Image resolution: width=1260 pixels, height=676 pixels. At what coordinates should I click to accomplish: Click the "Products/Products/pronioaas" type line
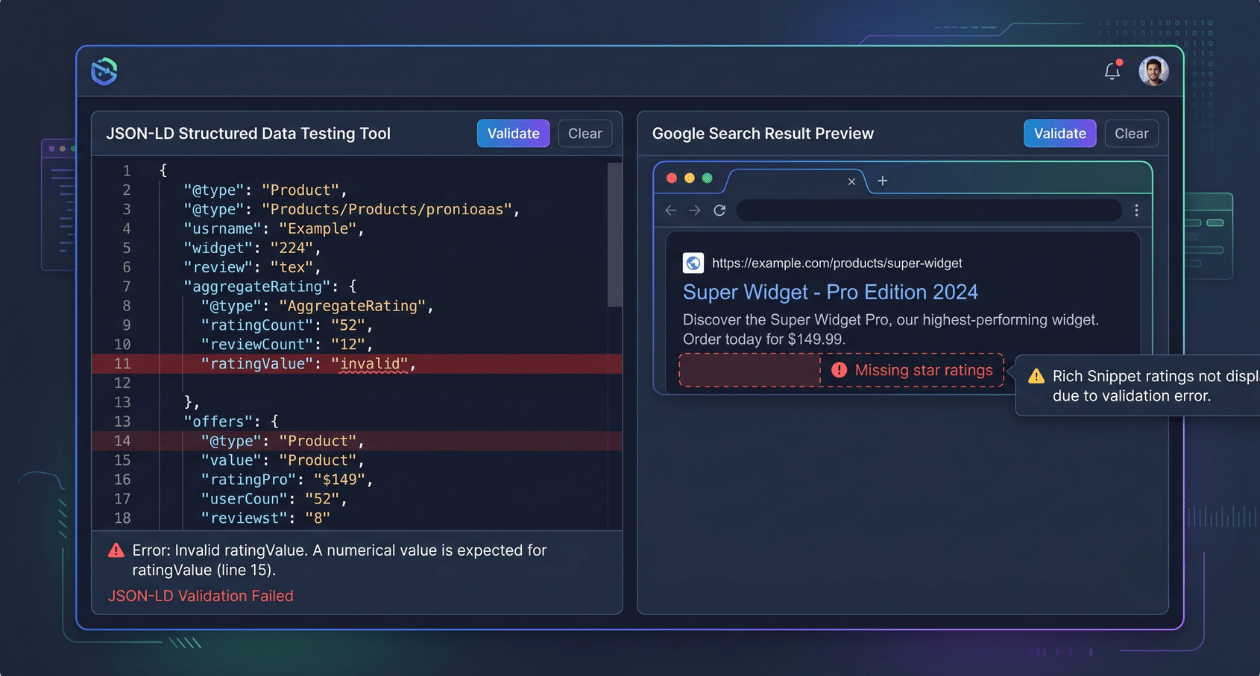352,210
